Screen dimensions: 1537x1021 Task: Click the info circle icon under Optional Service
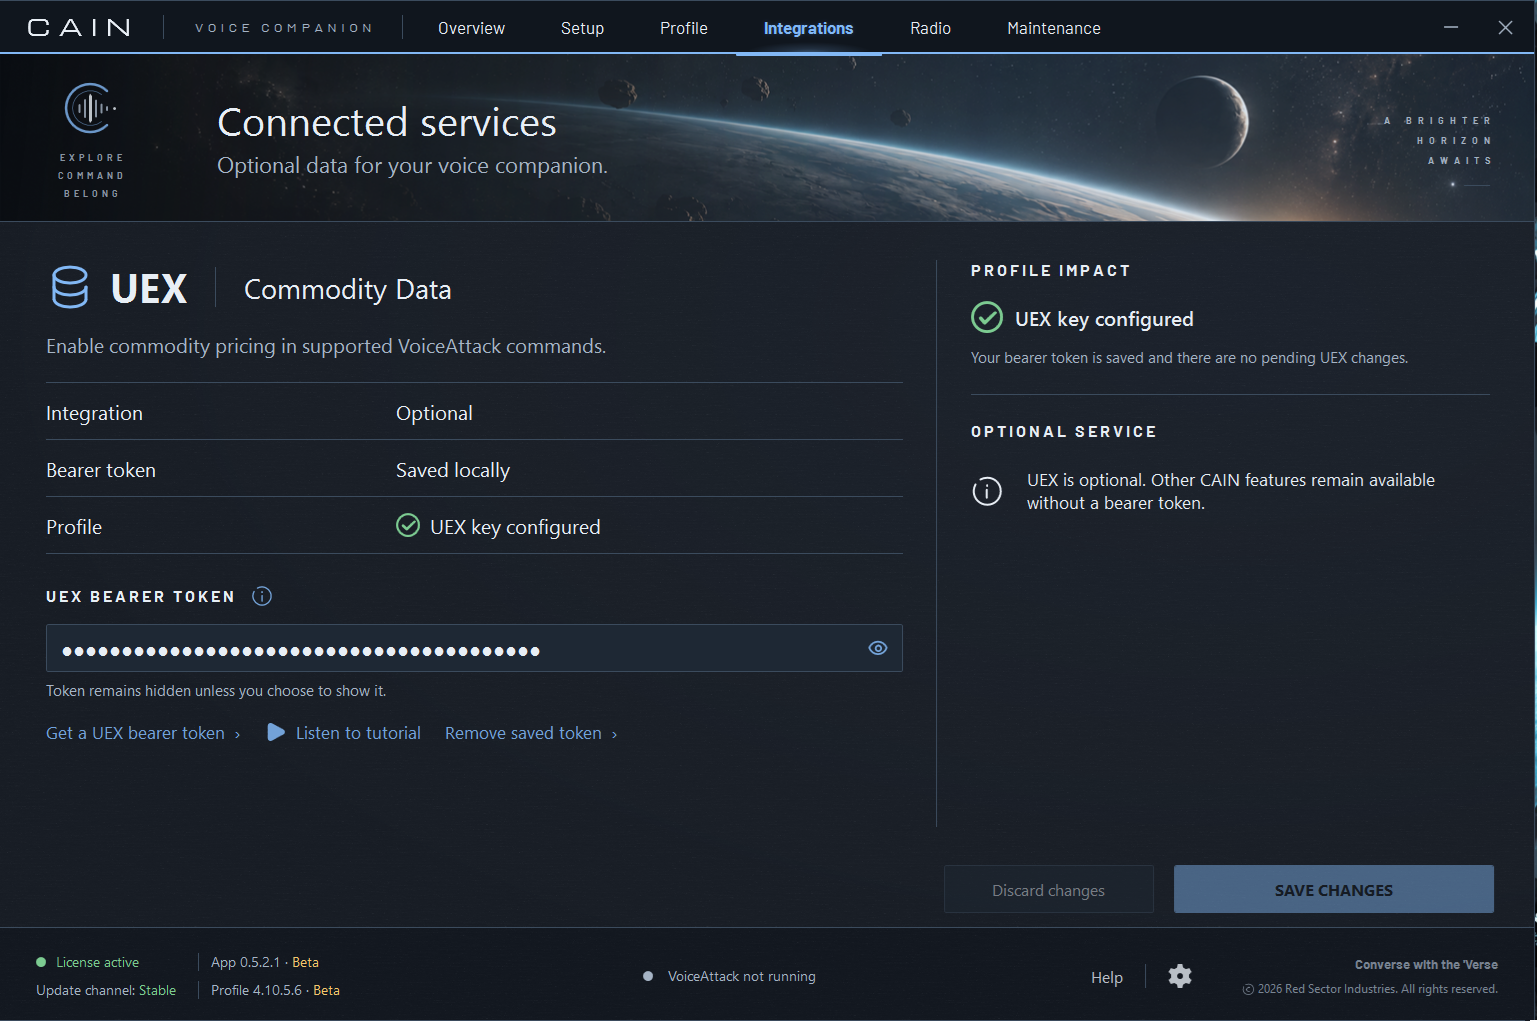987,491
